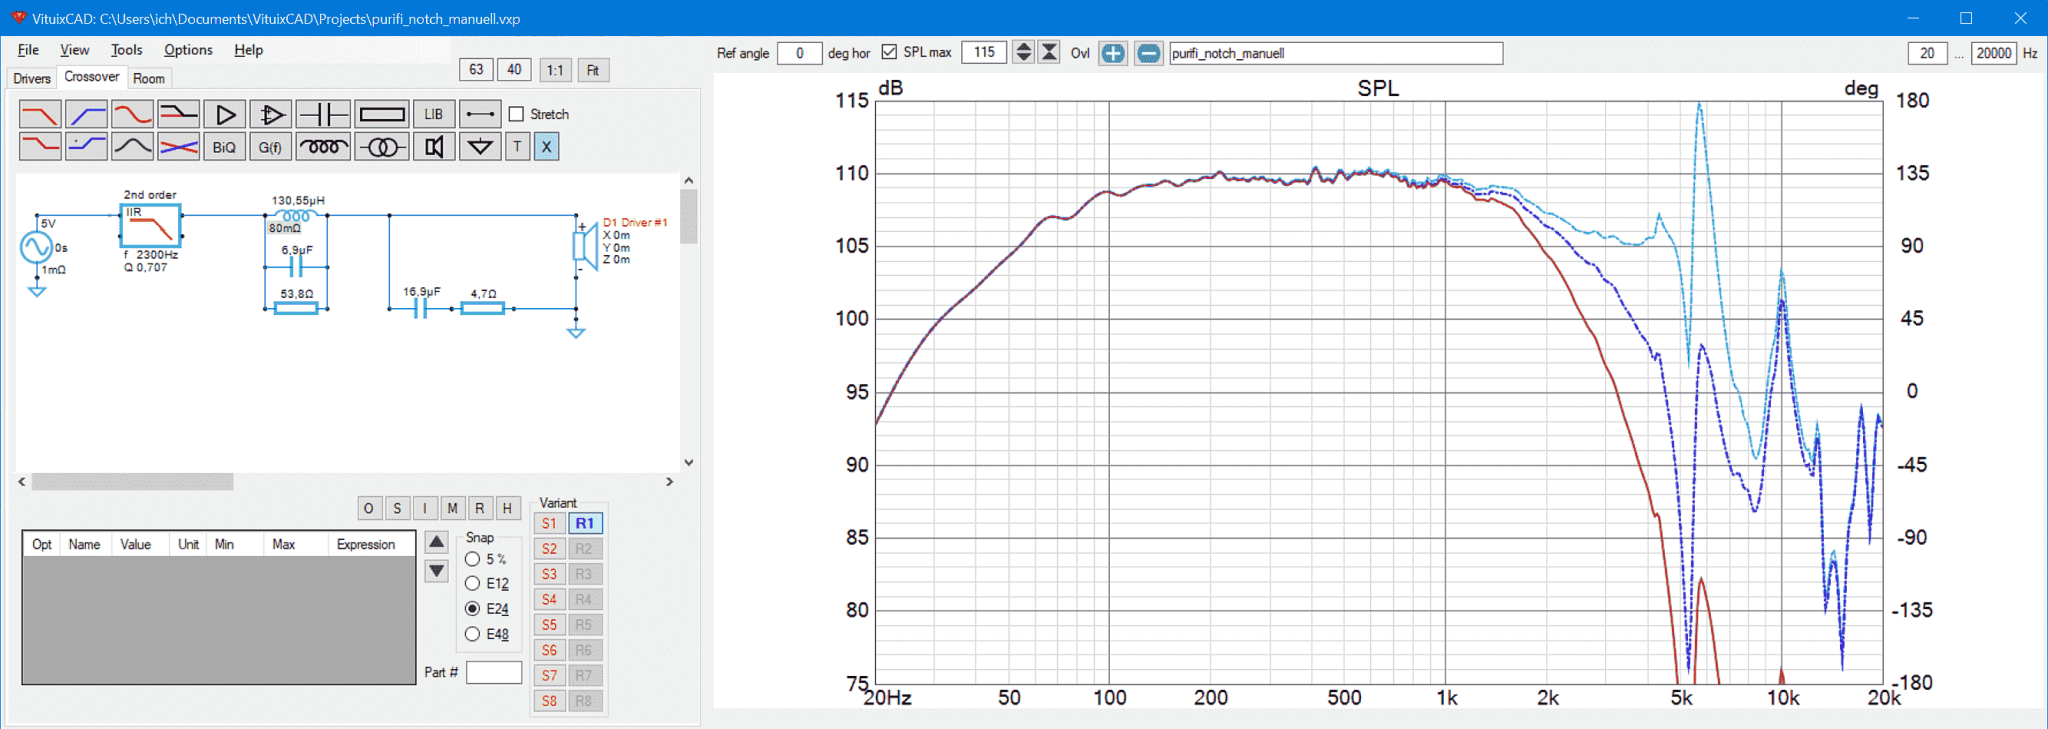Screen dimensions: 2048x729
Task: Add a blue high-pass filter block
Action: point(86,114)
